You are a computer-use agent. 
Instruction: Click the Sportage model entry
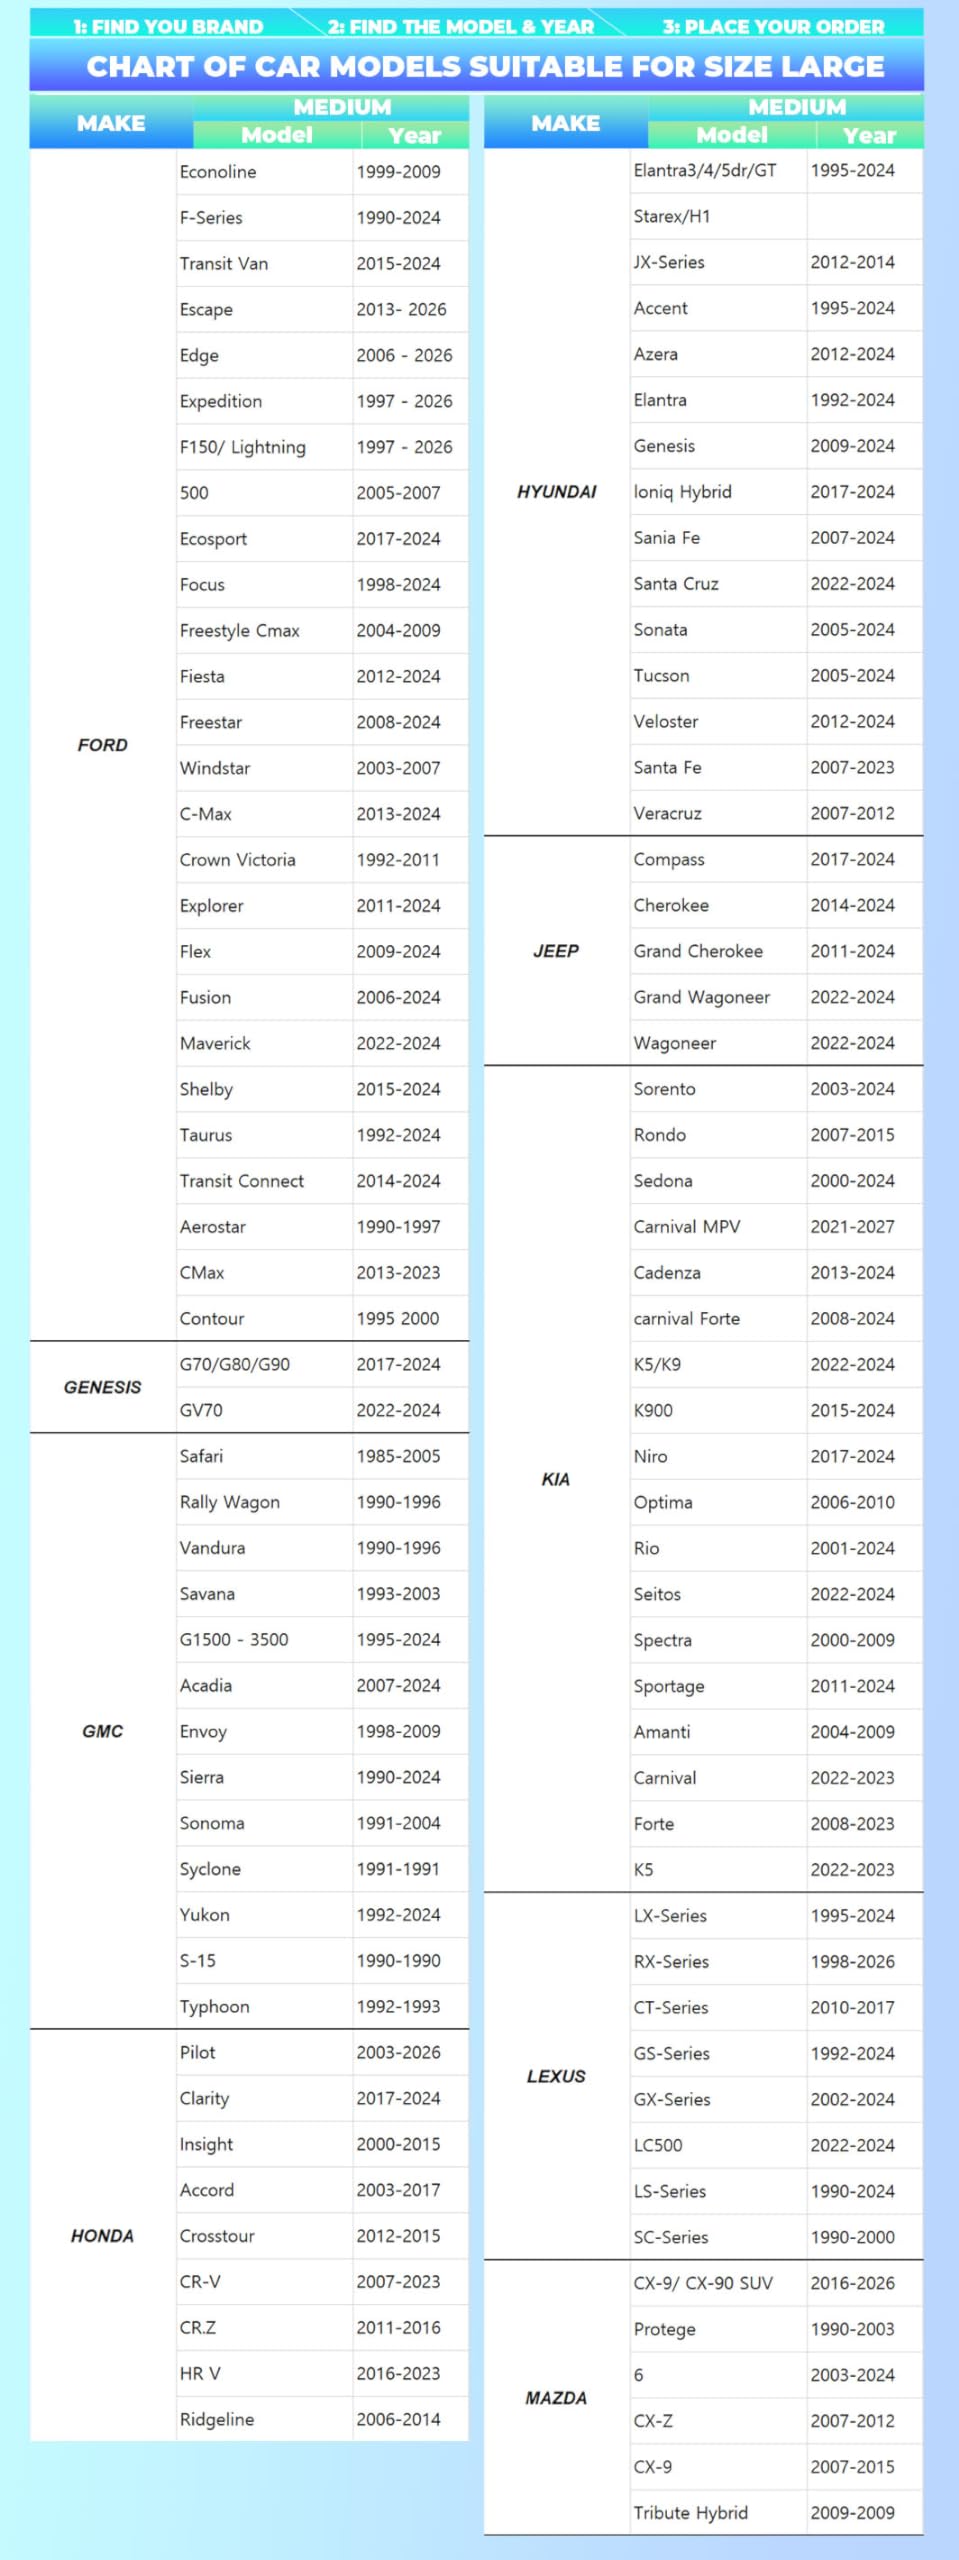point(669,1686)
